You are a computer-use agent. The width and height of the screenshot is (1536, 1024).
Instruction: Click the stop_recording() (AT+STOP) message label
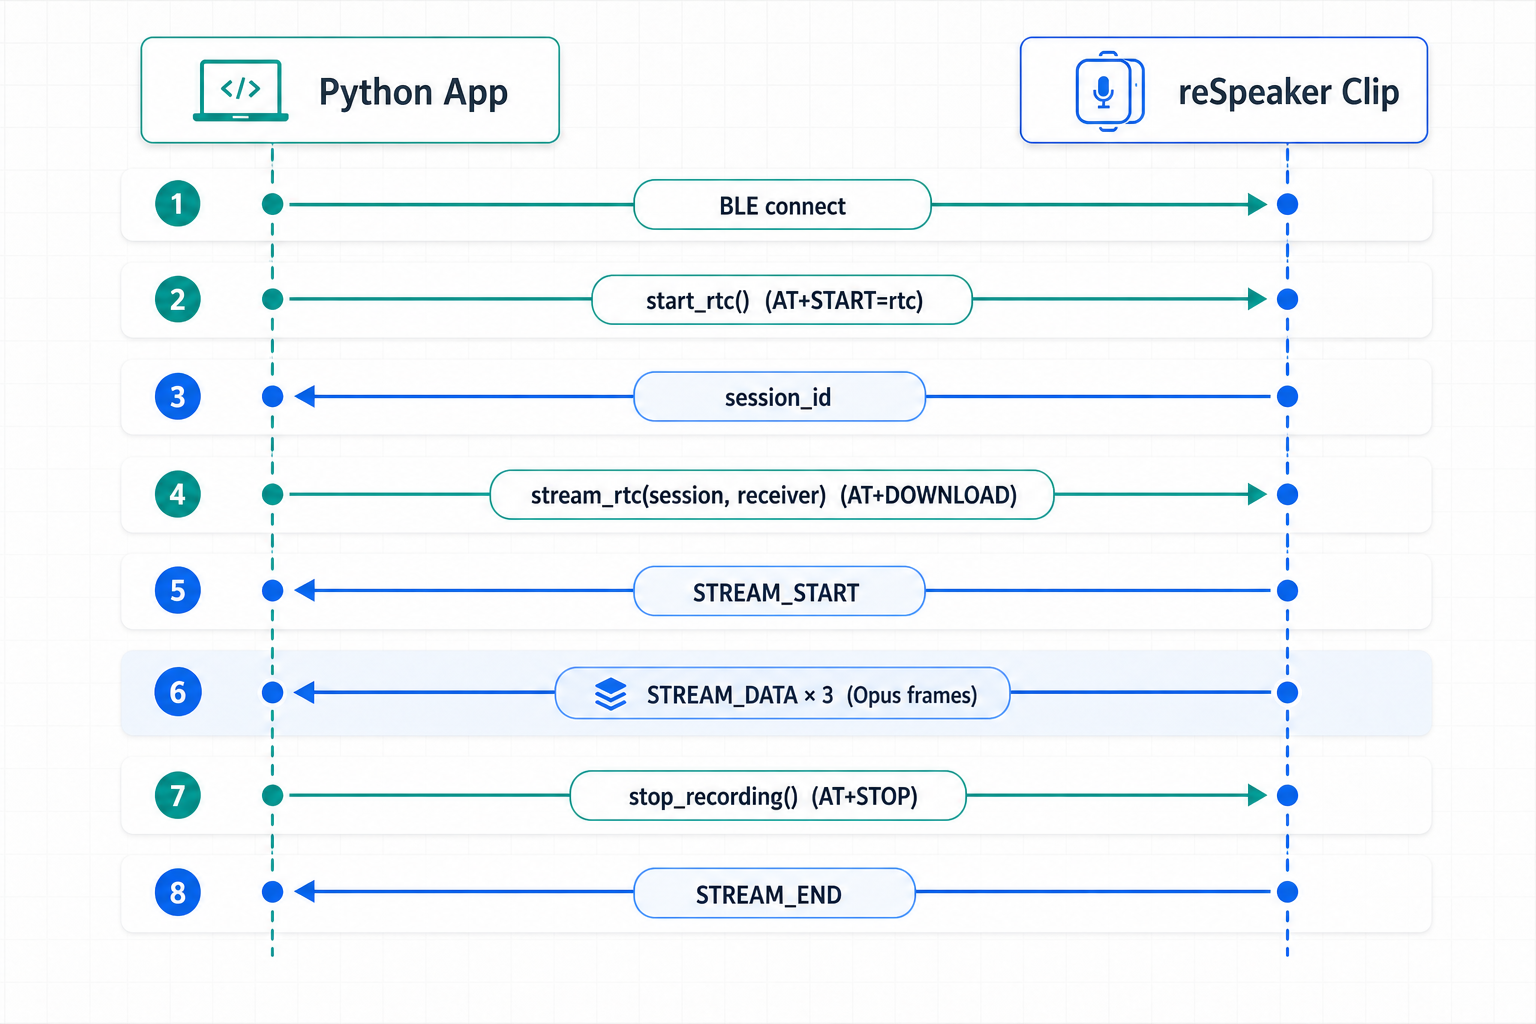tap(768, 796)
